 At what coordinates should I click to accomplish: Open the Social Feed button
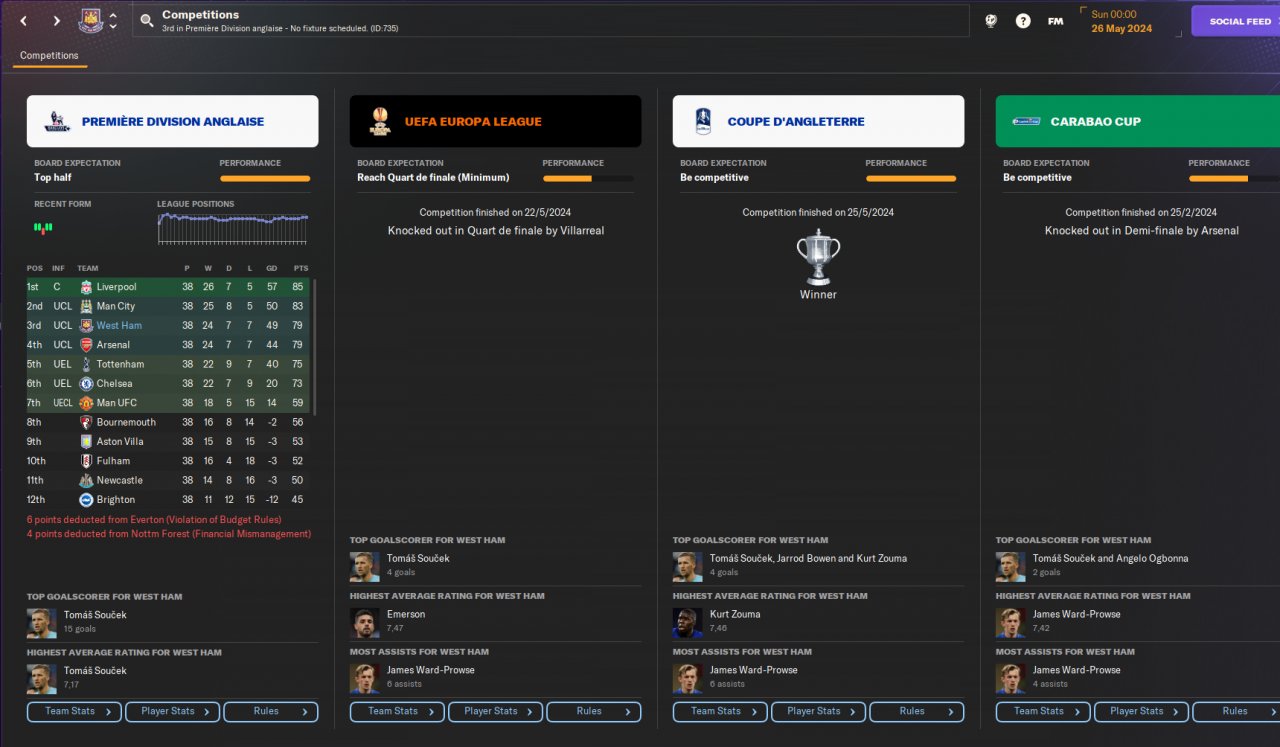pos(1236,21)
